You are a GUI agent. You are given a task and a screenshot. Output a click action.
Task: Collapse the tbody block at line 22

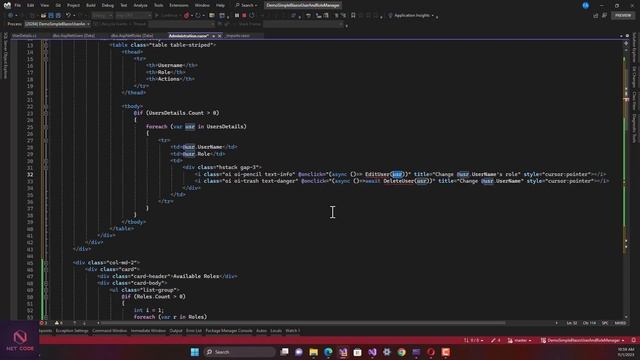tap(46, 107)
